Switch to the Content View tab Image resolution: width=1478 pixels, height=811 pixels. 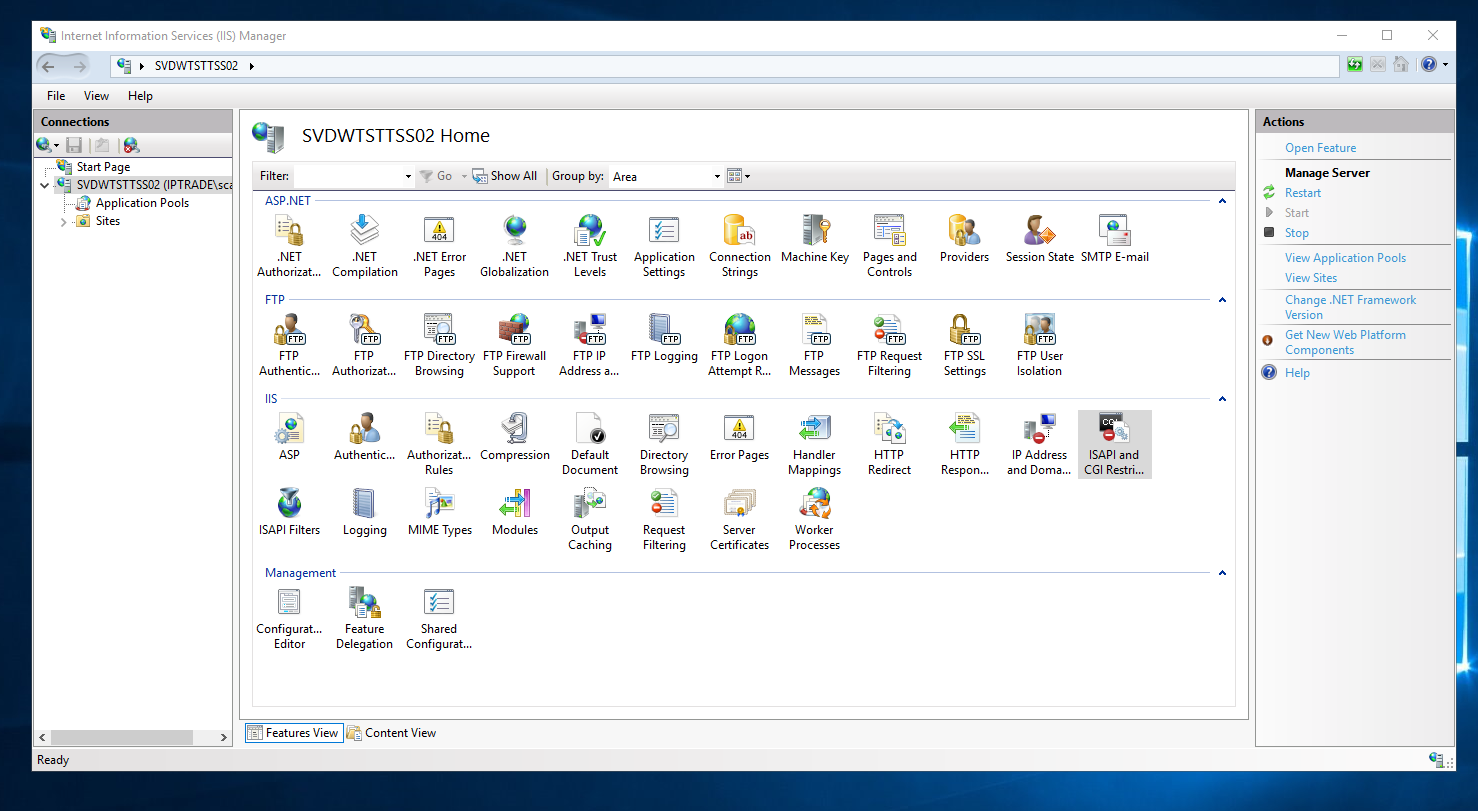coord(392,733)
